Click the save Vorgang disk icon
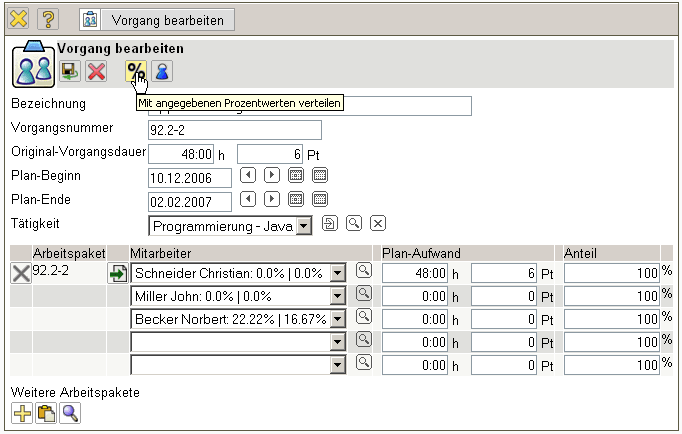Image resolution: width=682 pixels, height=434 pixels. [x=70, y=71]
